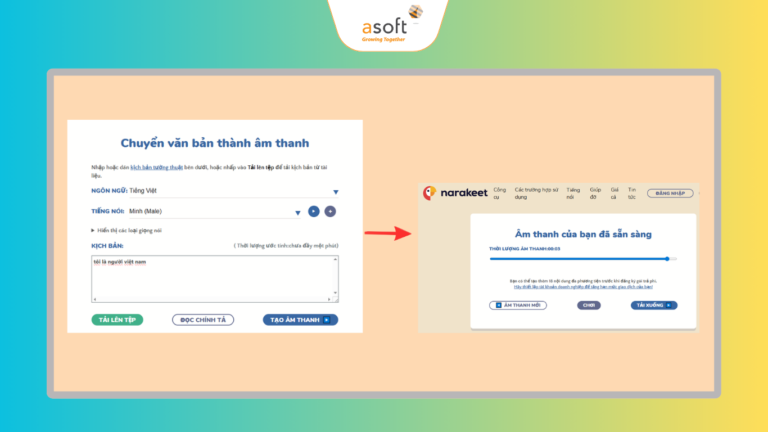Click the audio progress slider handle
Image resolution: width=768 pixels, height=432 pixels.
click(667, 259)
